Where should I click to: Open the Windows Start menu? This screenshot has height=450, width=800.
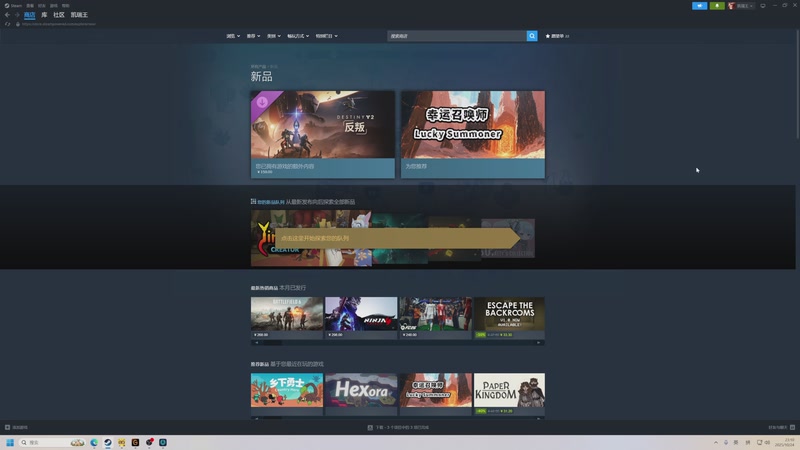10,442
